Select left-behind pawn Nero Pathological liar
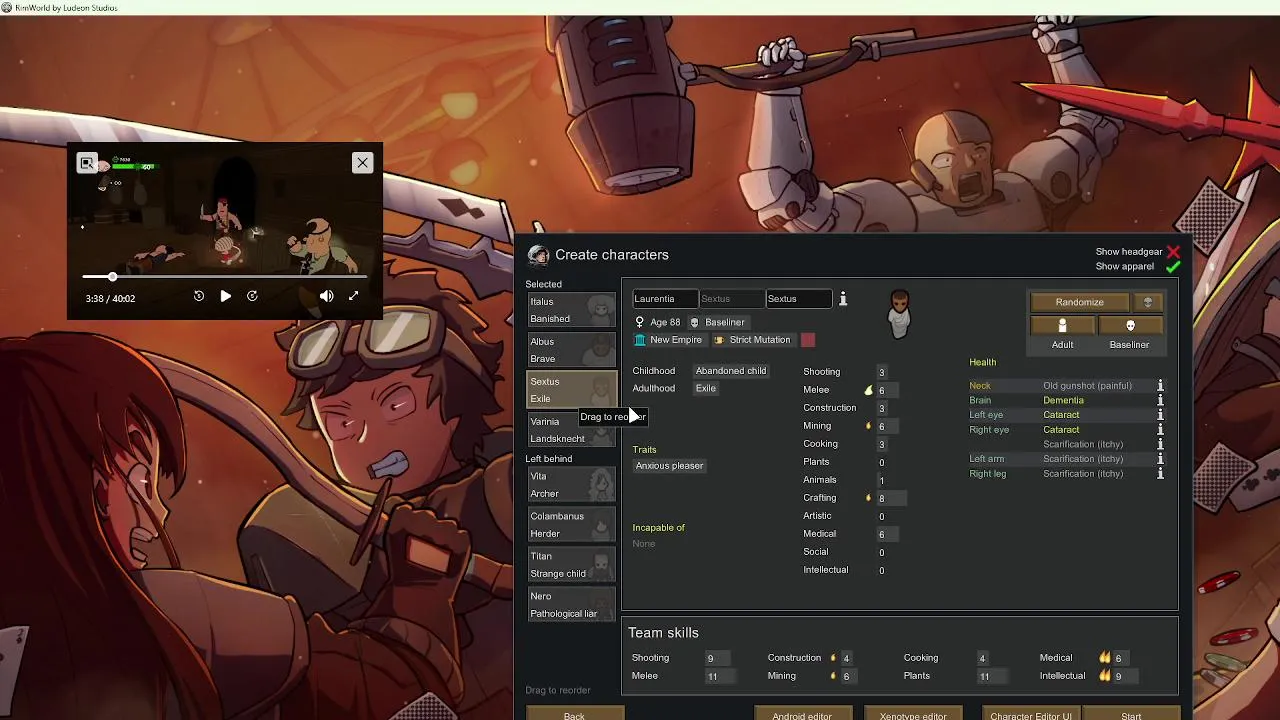Viewport: 1280px width, 720px height. coord(571,605)
